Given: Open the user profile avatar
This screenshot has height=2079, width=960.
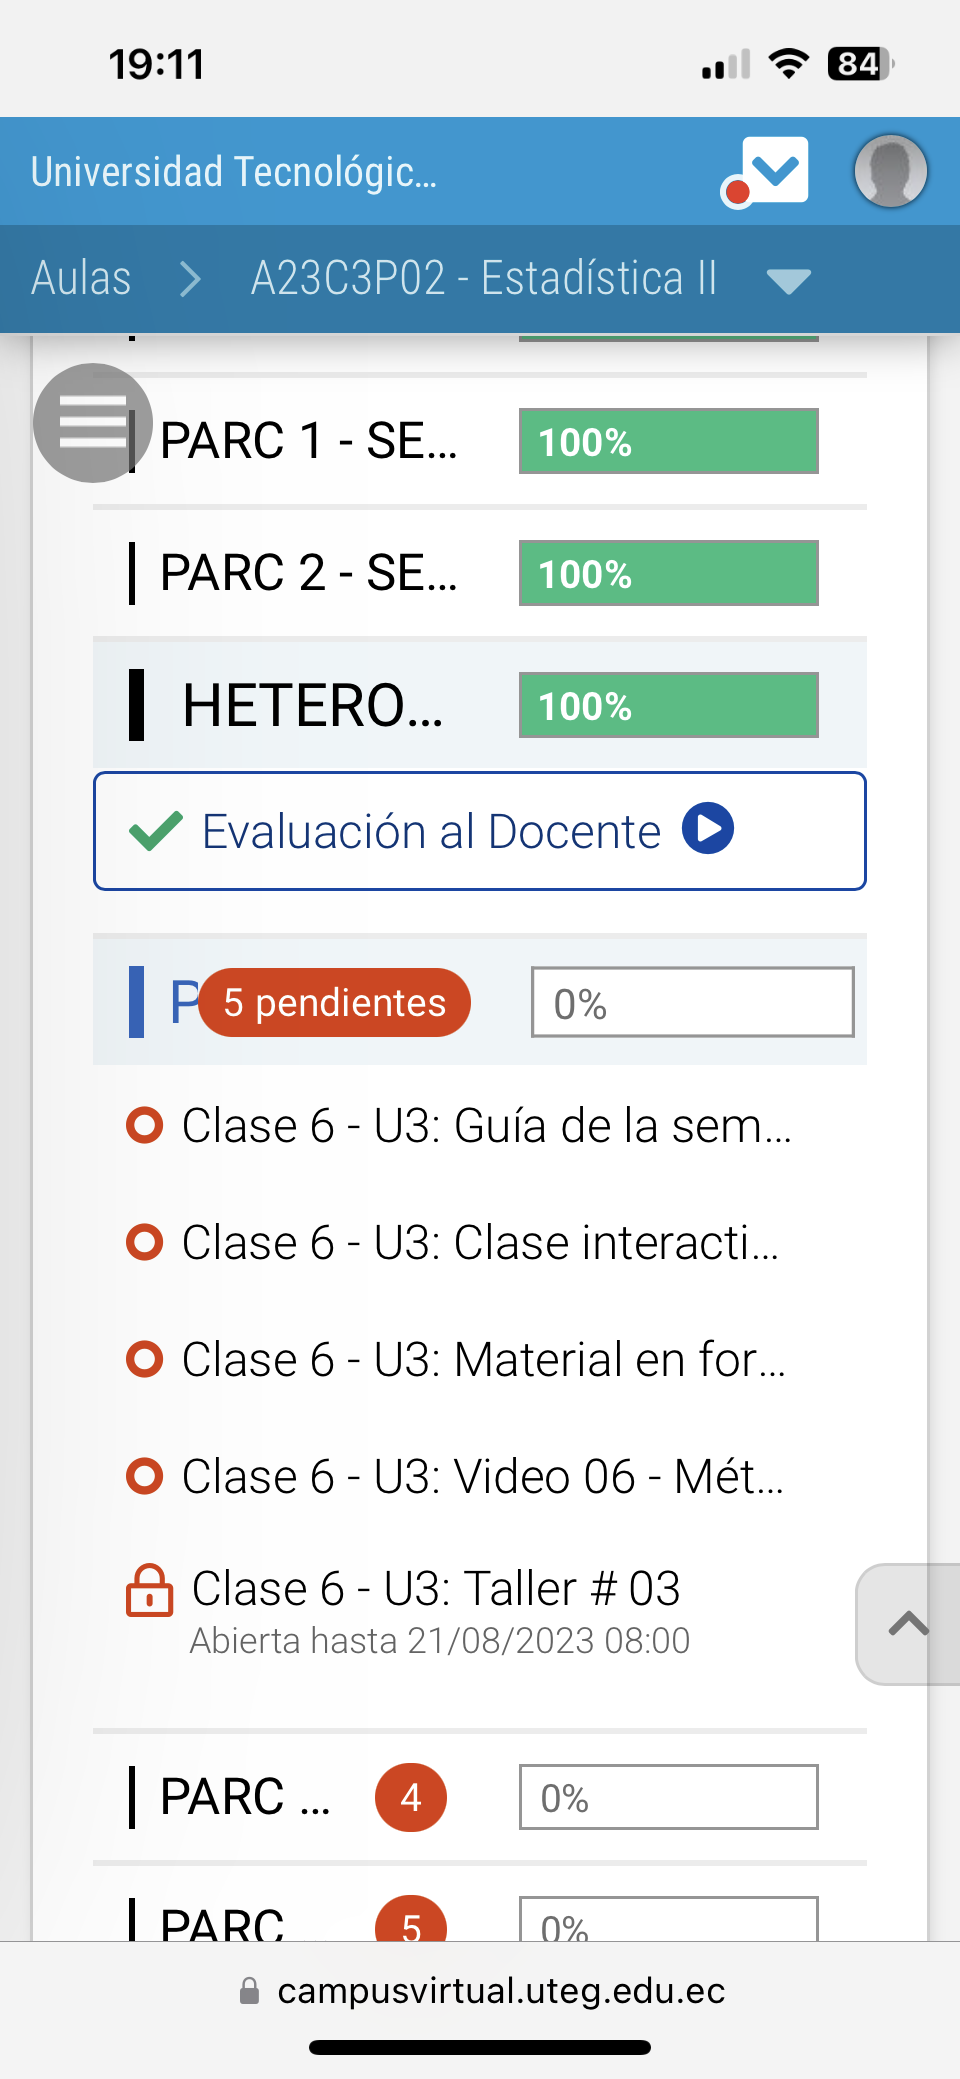Looking at the screenshot, I should 890,171.
